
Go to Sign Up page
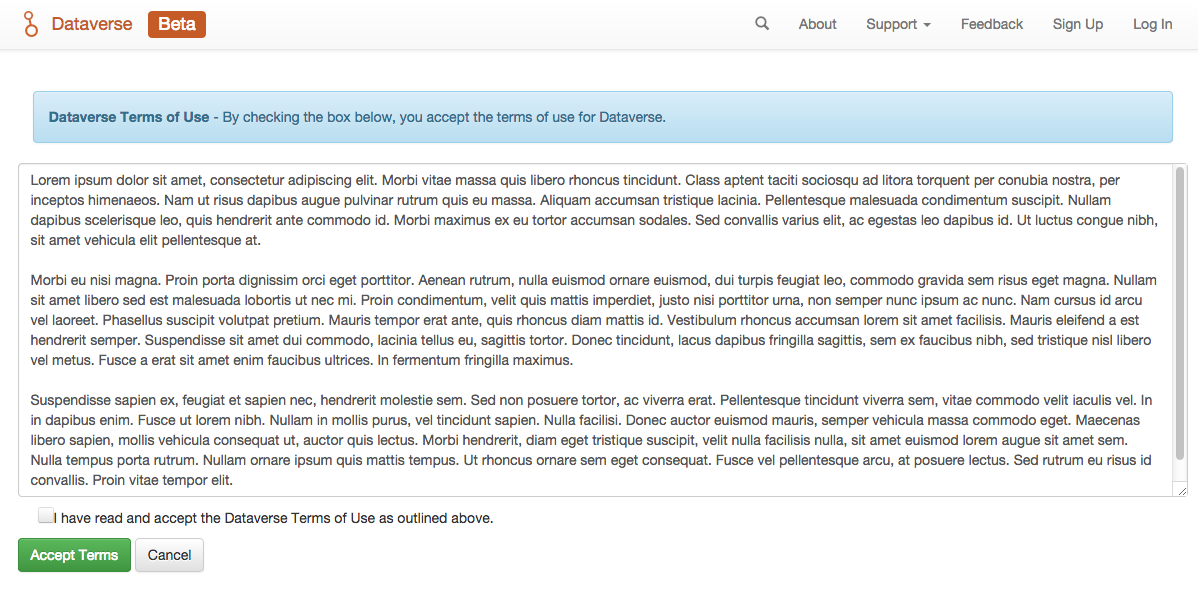1077,24
